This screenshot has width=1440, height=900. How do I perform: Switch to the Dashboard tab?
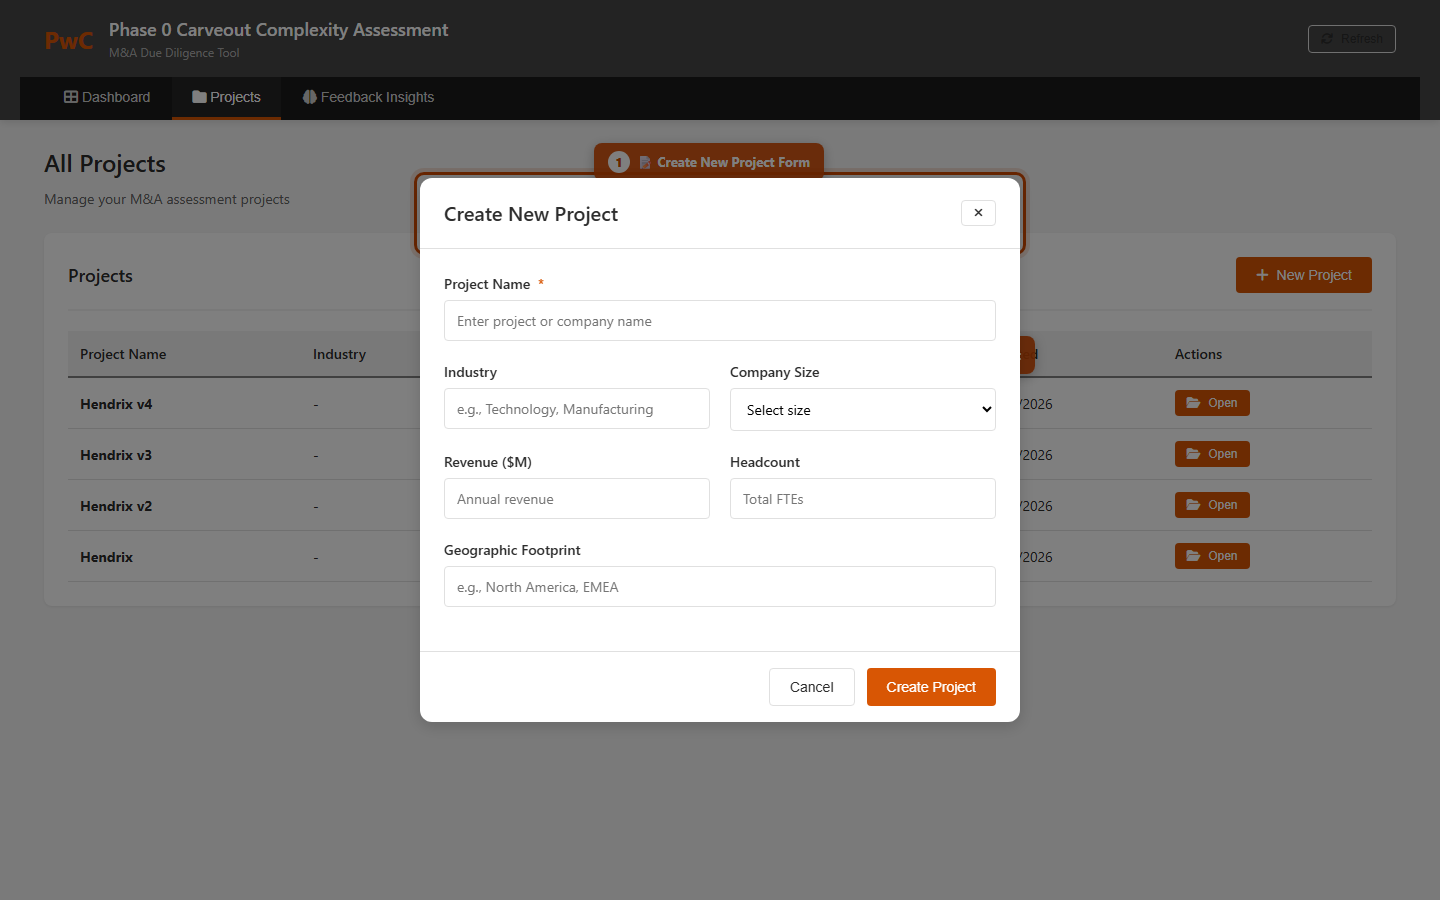pyautogui.click(x=106, y=97)
